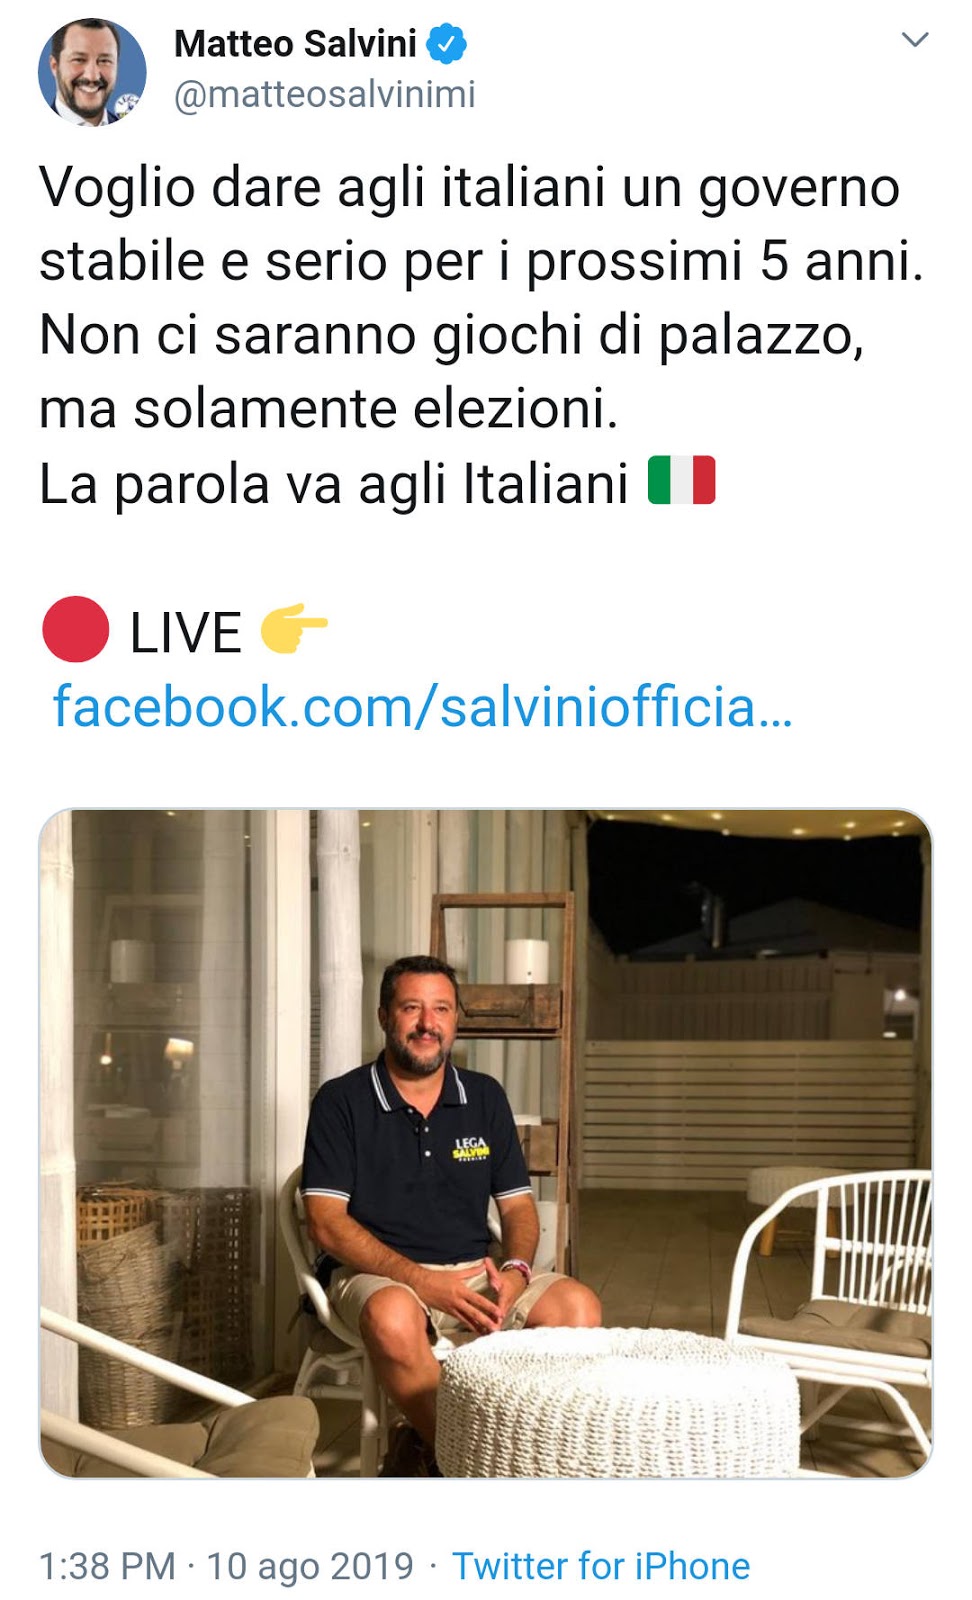972x1600 pixels.
Task: Click the LIVE text label
Action: 186,632
